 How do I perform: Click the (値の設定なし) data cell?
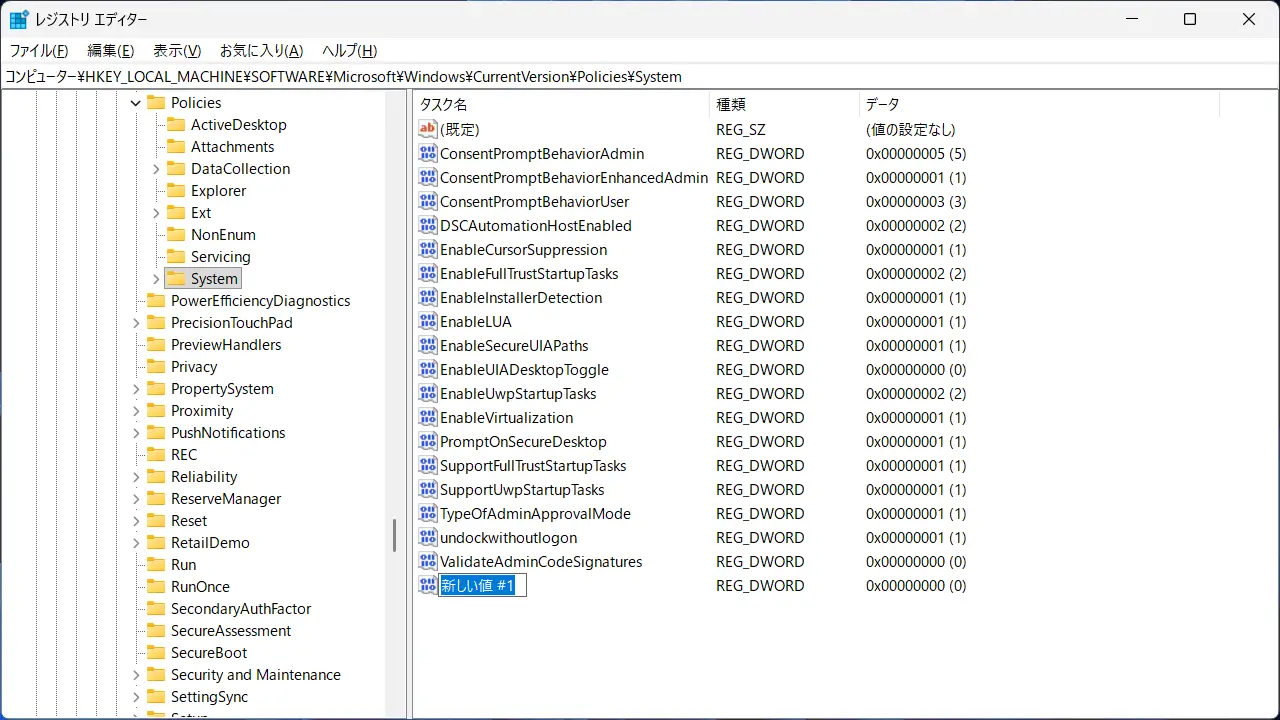[x=911, y=129]
